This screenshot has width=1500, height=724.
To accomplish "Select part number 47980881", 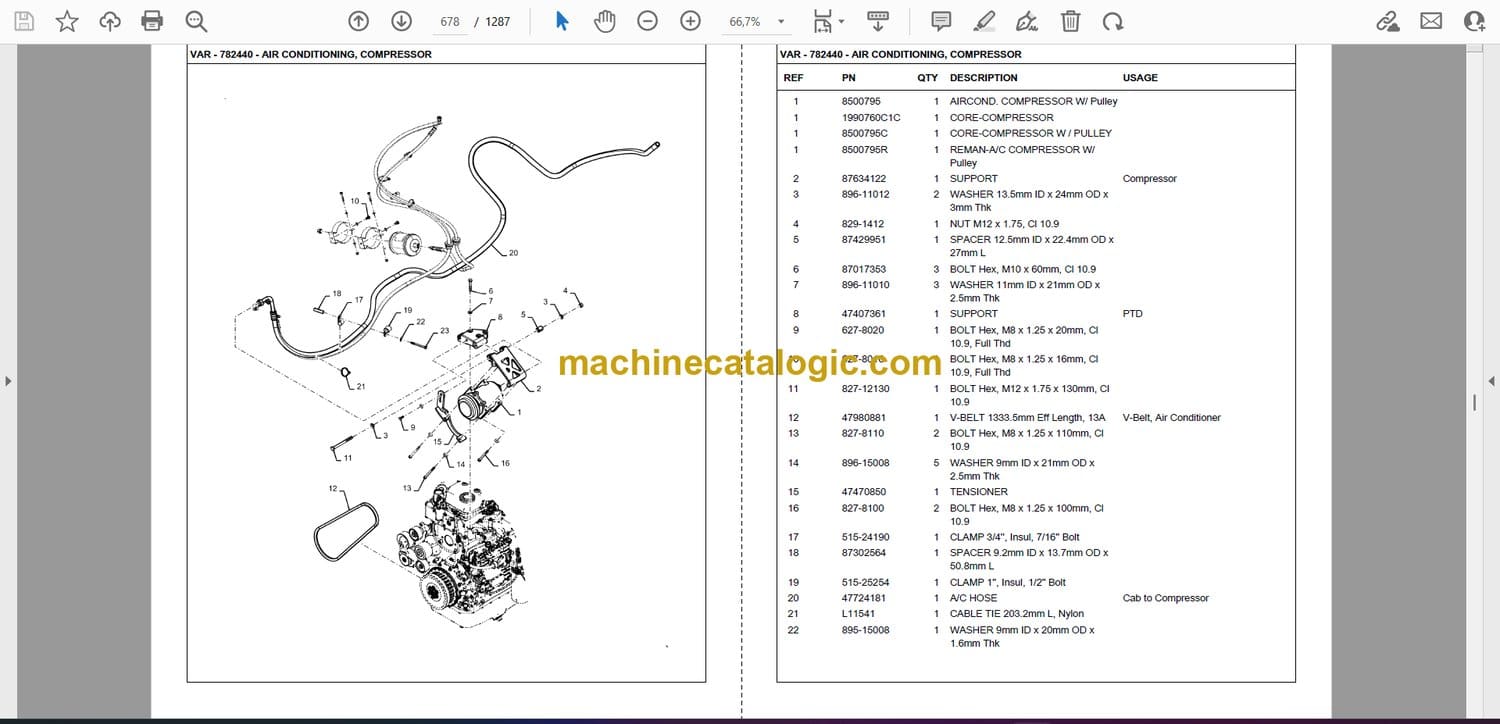I will [864, 418].
